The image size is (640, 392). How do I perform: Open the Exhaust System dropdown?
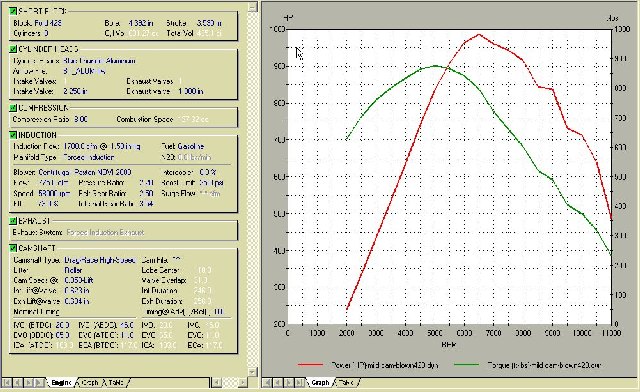(105, 232)
